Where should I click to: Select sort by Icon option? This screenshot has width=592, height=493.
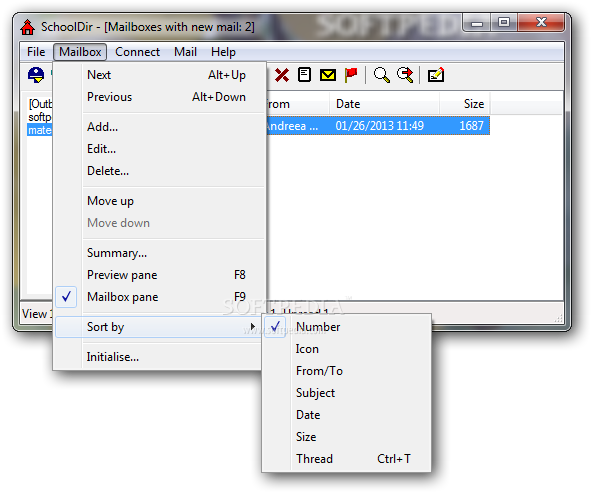[347, 349]
